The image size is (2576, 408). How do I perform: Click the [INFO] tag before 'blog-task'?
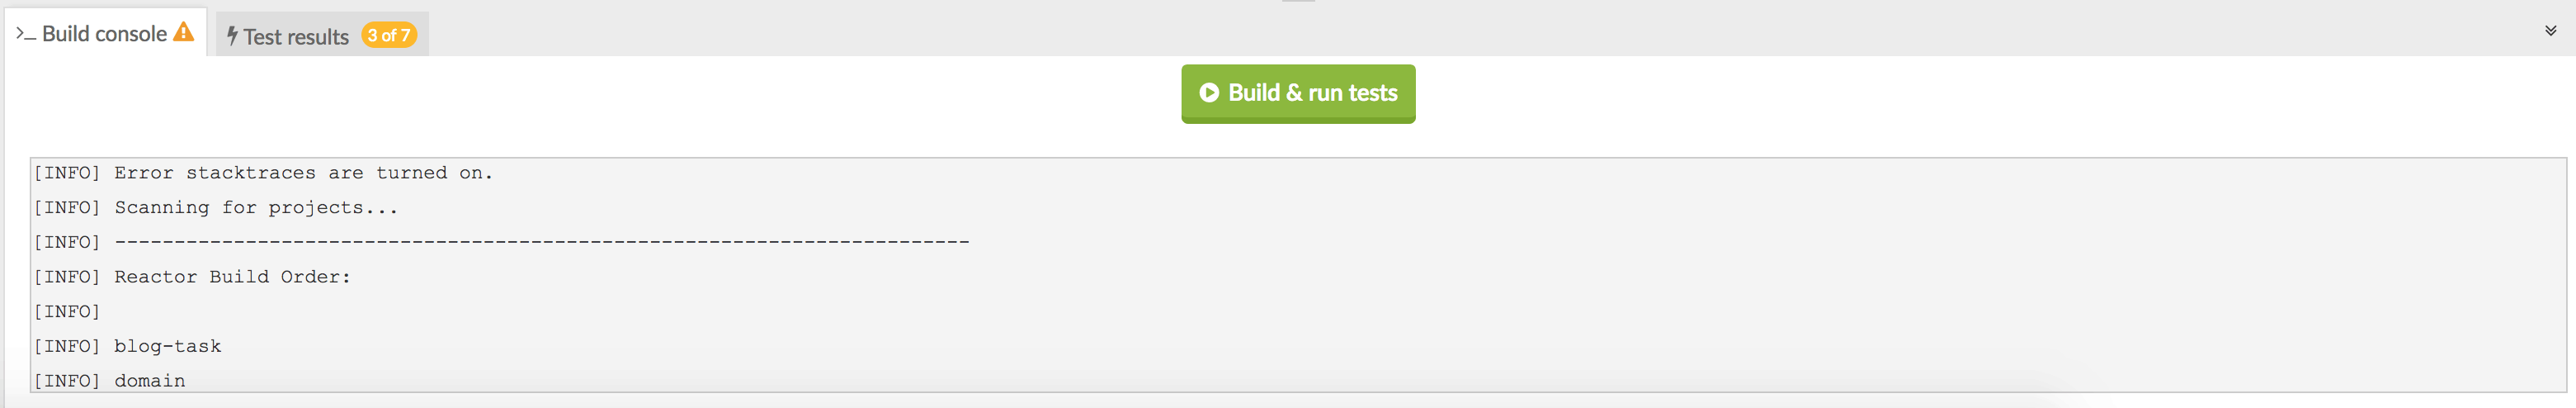[67, 346]
